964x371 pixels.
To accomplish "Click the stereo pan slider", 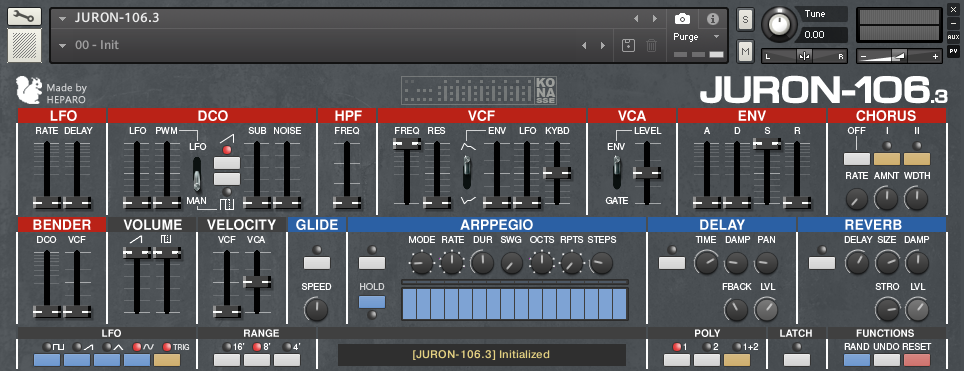I will [x=805, y=56].
